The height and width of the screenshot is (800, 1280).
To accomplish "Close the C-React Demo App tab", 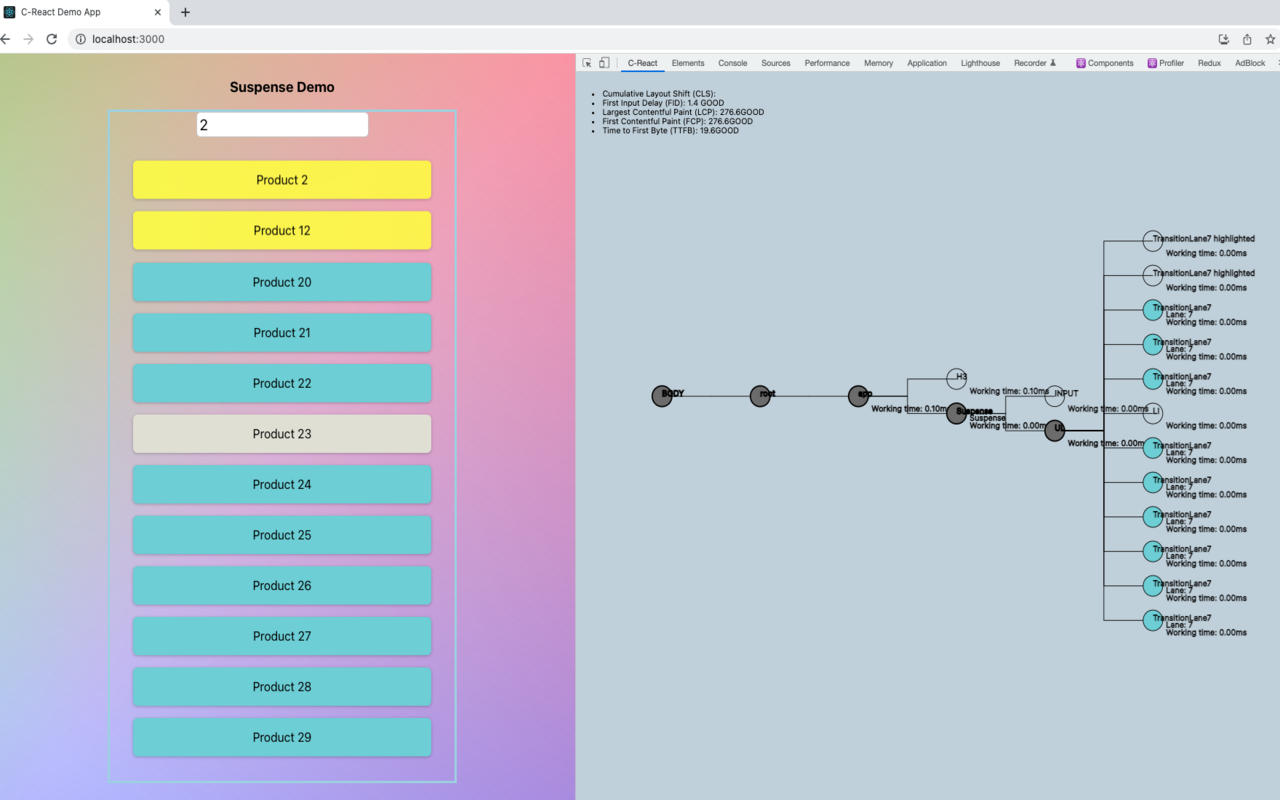I will [157, 12].
